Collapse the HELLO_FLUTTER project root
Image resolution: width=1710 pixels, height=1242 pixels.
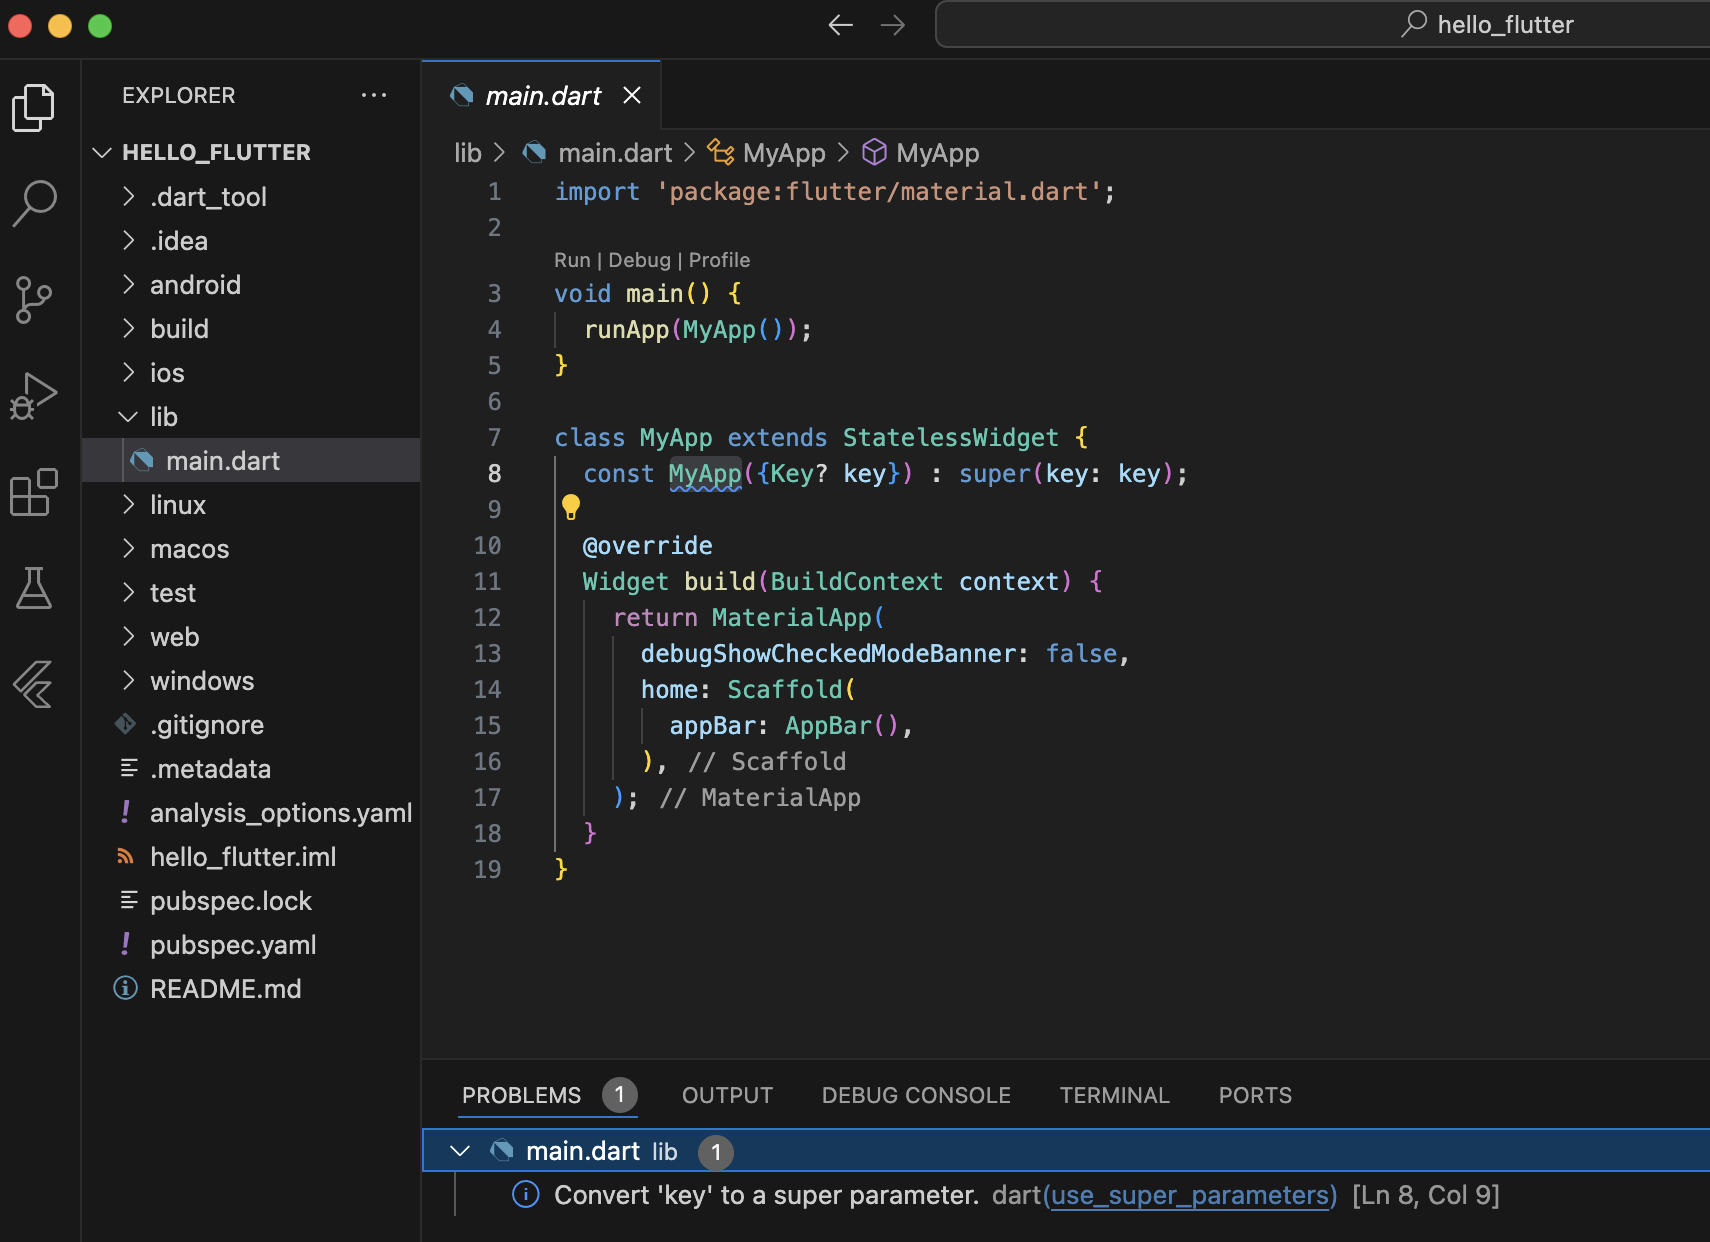(x=102, y=152)
